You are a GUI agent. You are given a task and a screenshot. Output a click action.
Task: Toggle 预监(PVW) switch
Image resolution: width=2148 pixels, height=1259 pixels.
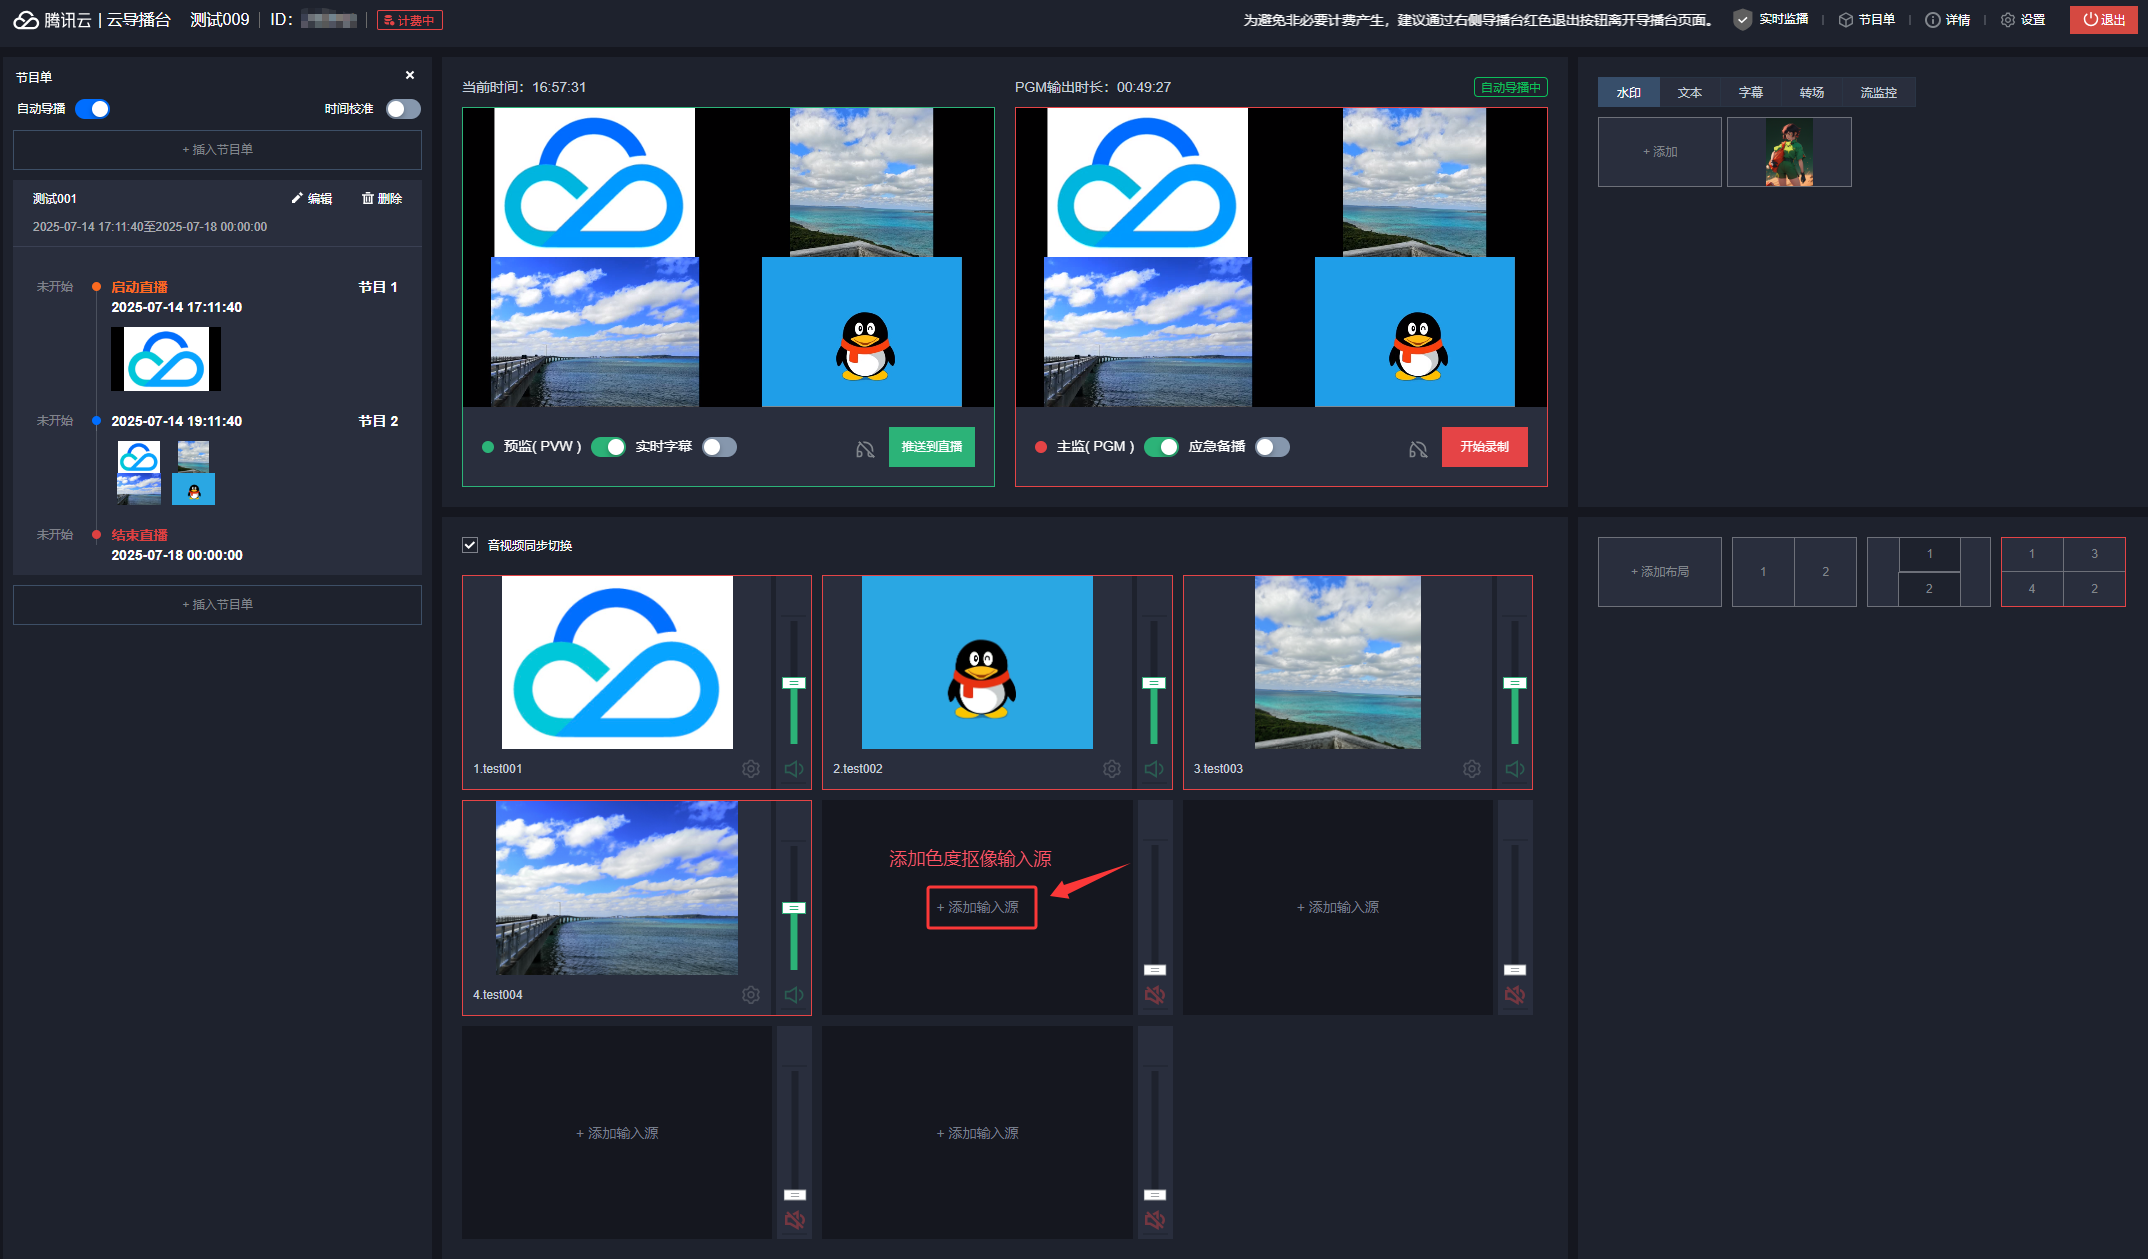(x=608, y=447)
